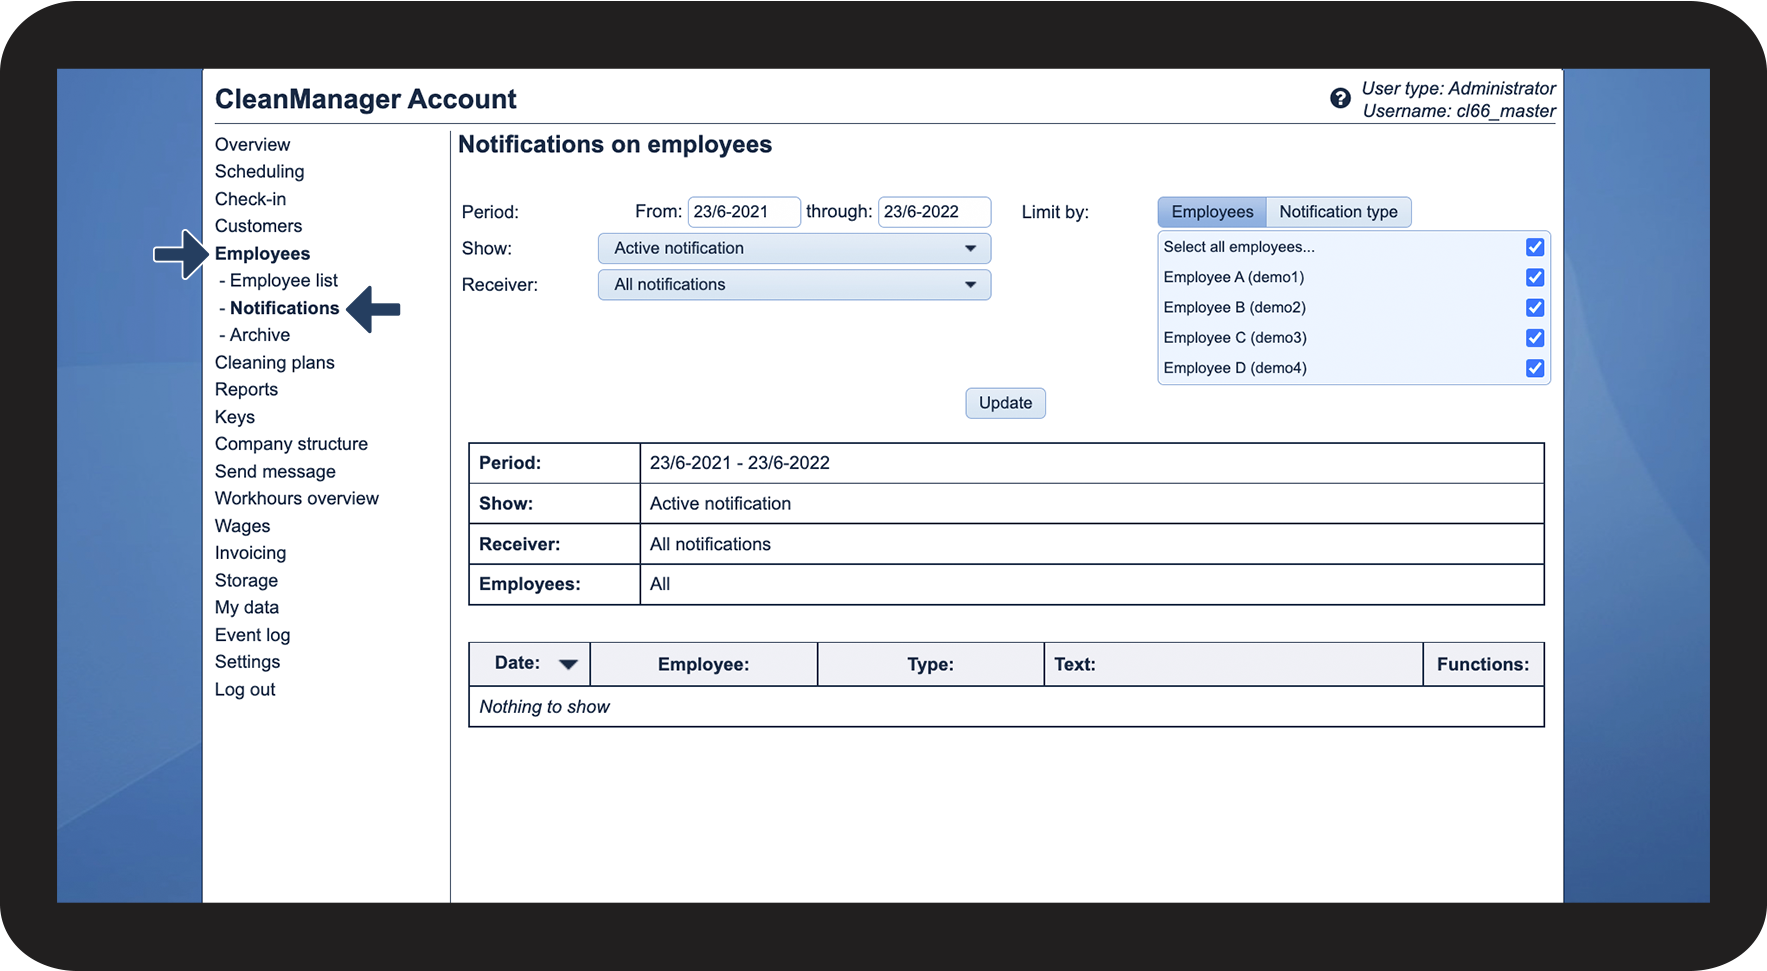Edit the through date field

click(933, 212)
